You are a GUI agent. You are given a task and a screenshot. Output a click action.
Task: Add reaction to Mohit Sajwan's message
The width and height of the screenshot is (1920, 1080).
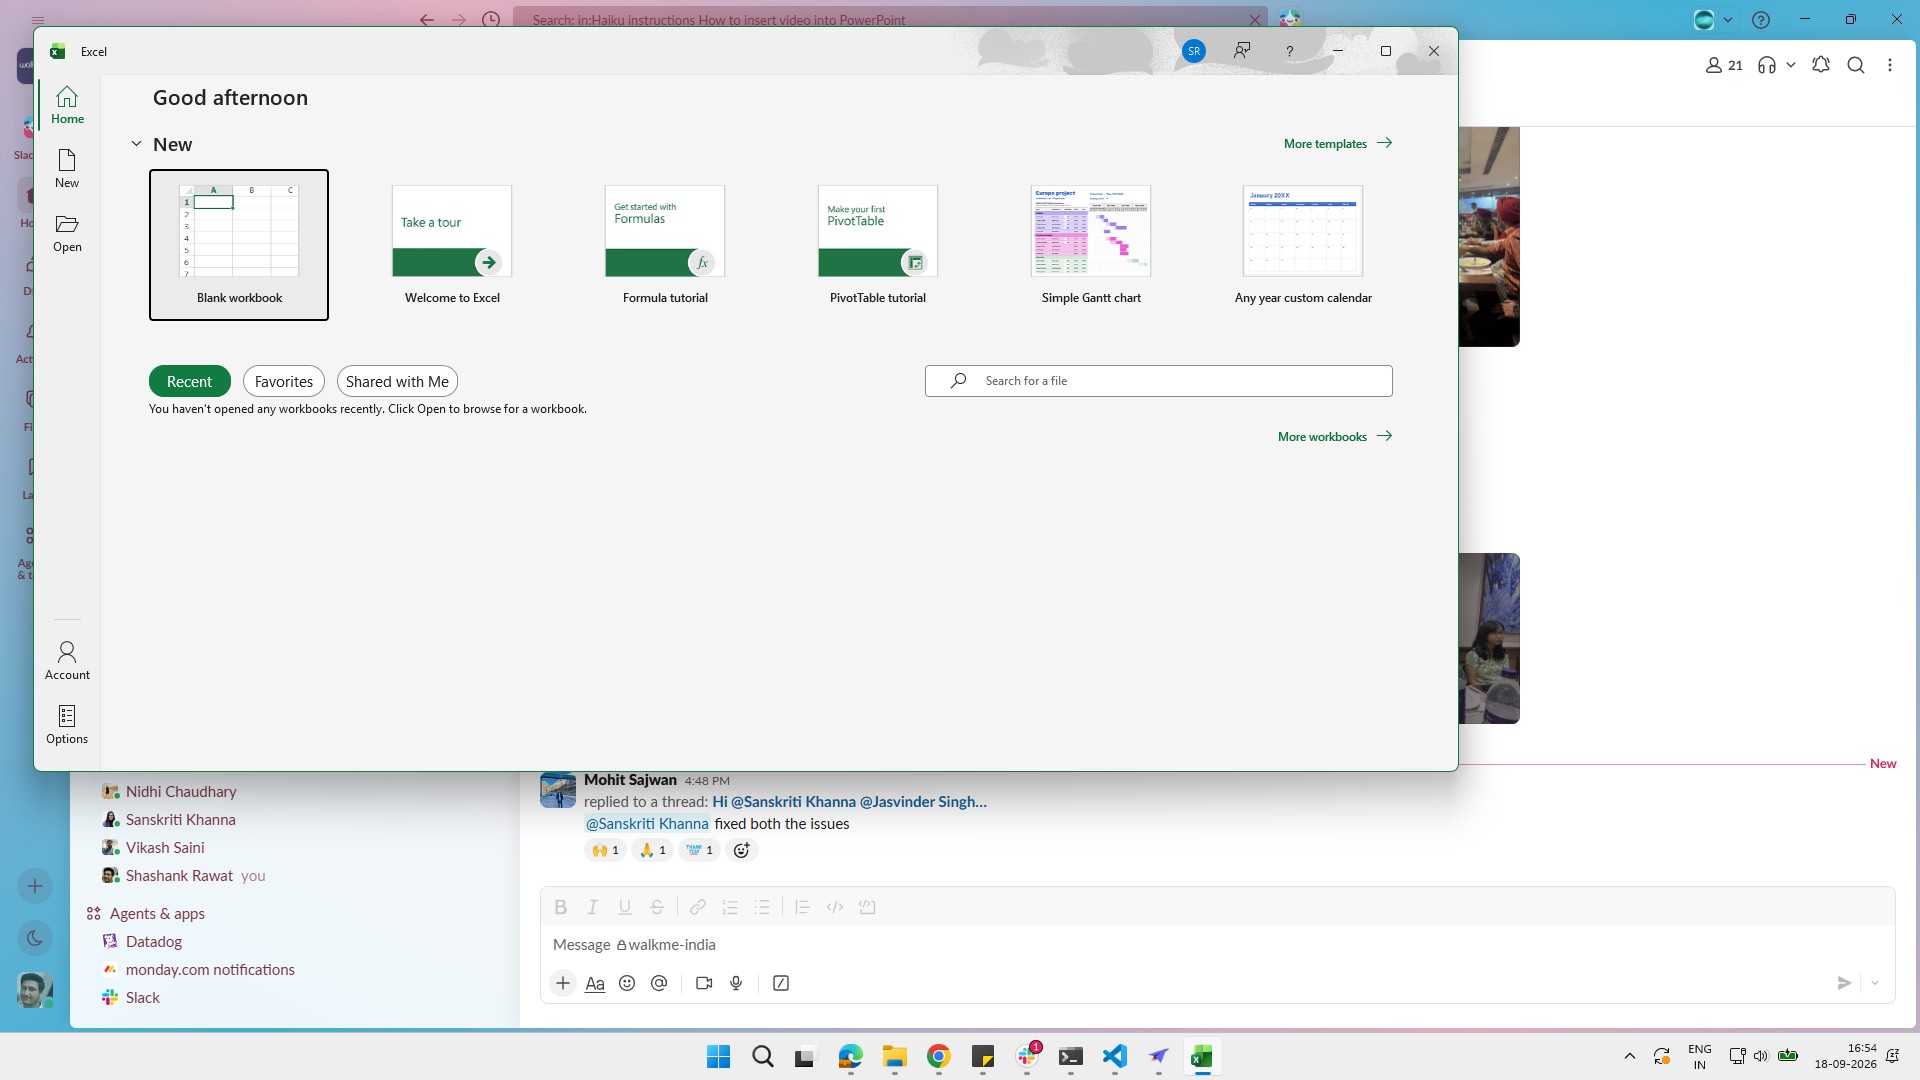[x=741, y=850]
